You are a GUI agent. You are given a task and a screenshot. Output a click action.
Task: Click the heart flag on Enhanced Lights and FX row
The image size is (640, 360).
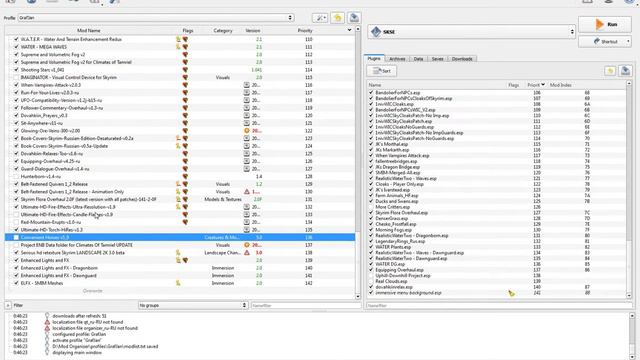185,260
